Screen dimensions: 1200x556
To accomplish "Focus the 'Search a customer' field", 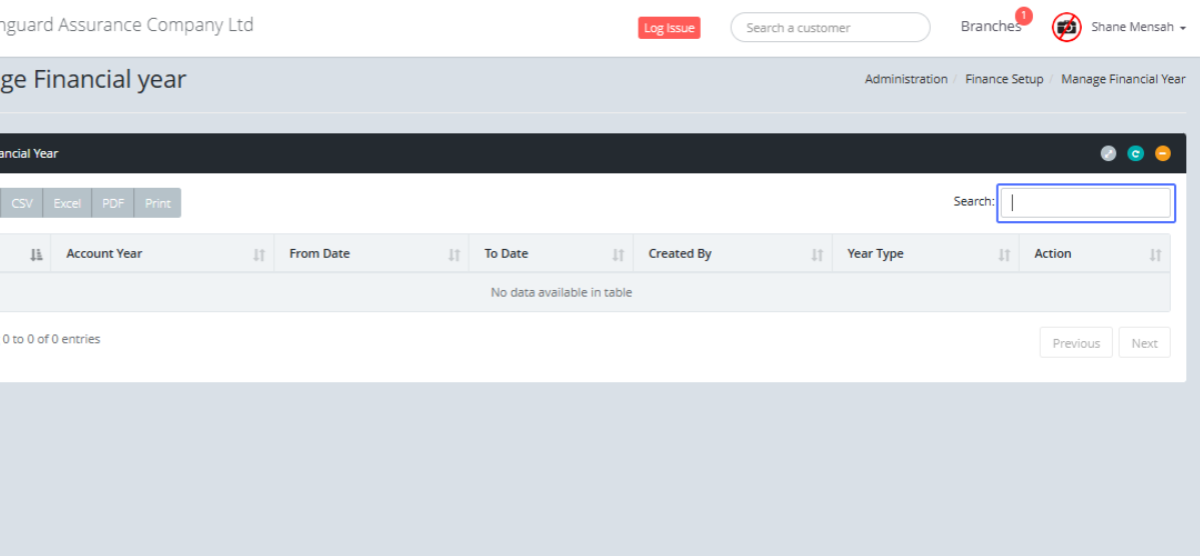I will 830,28.
